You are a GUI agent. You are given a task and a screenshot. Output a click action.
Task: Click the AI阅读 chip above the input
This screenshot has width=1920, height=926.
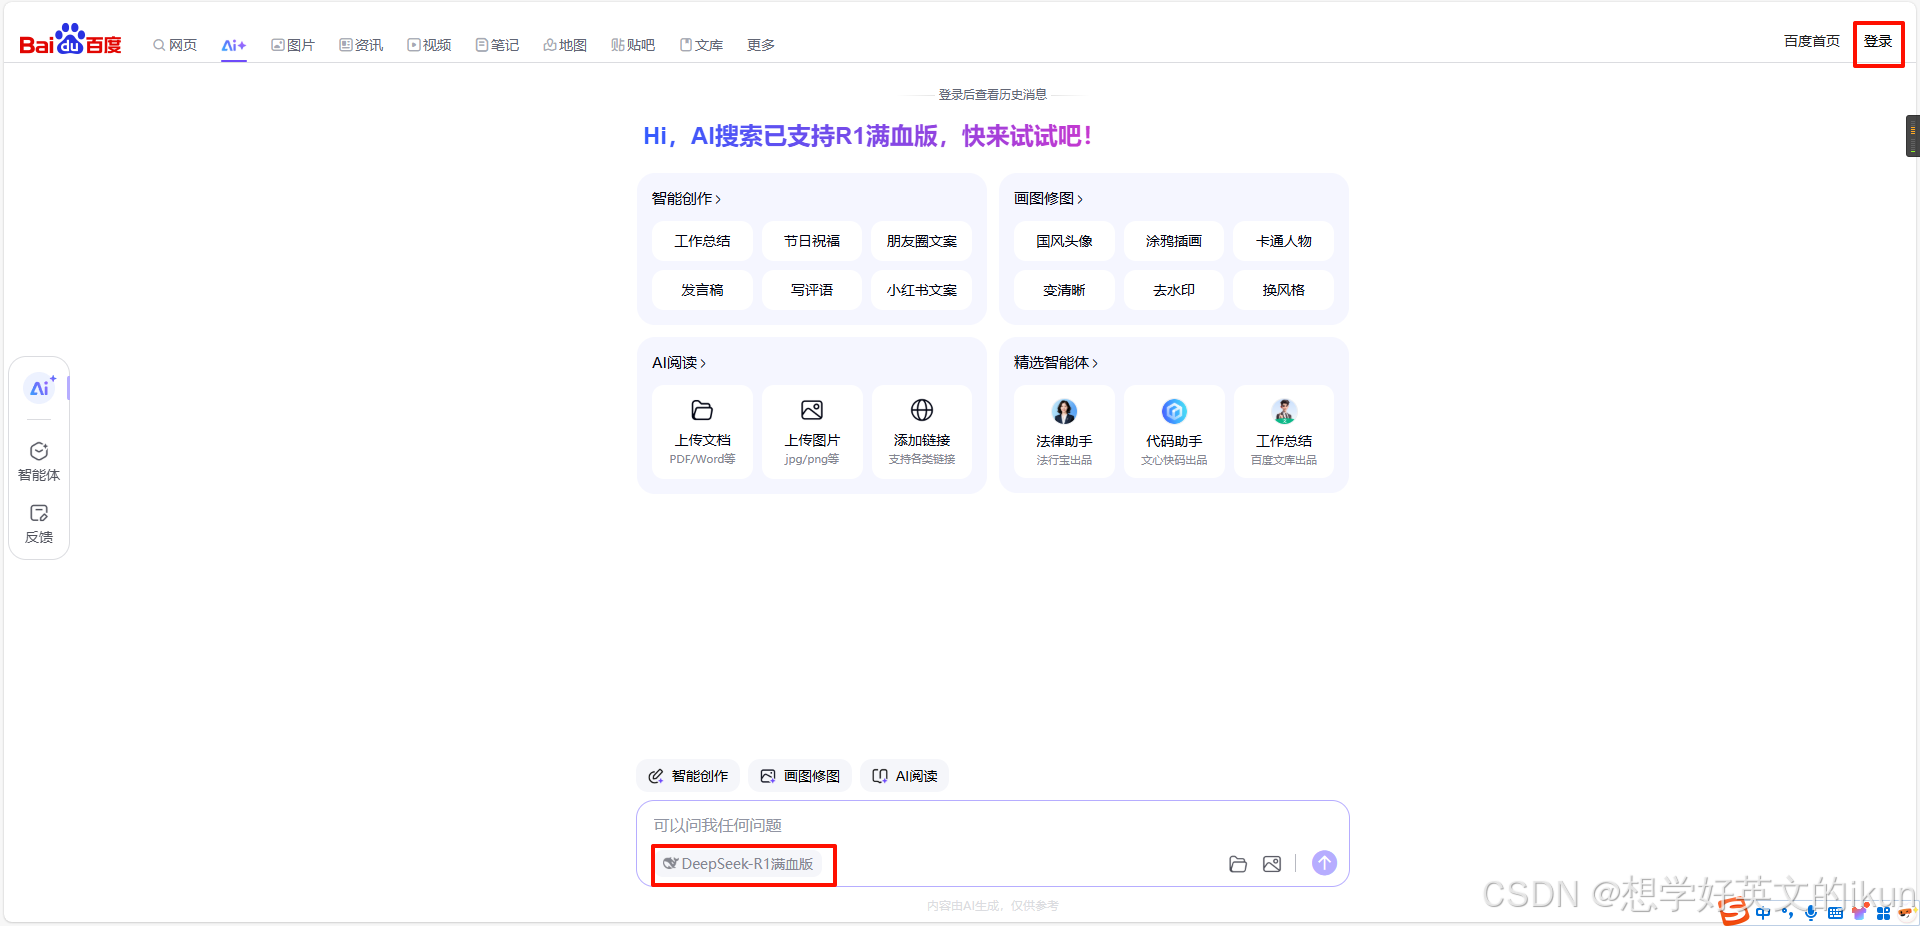pyautogui.click(x=905, y=776)
